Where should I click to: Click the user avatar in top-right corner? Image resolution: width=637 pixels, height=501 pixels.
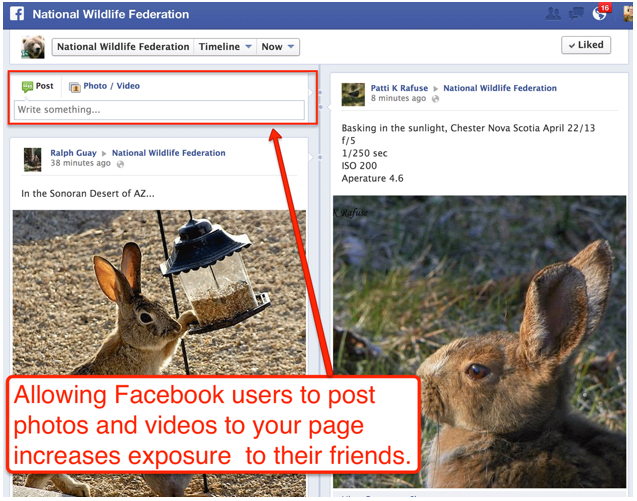(629, 14)
